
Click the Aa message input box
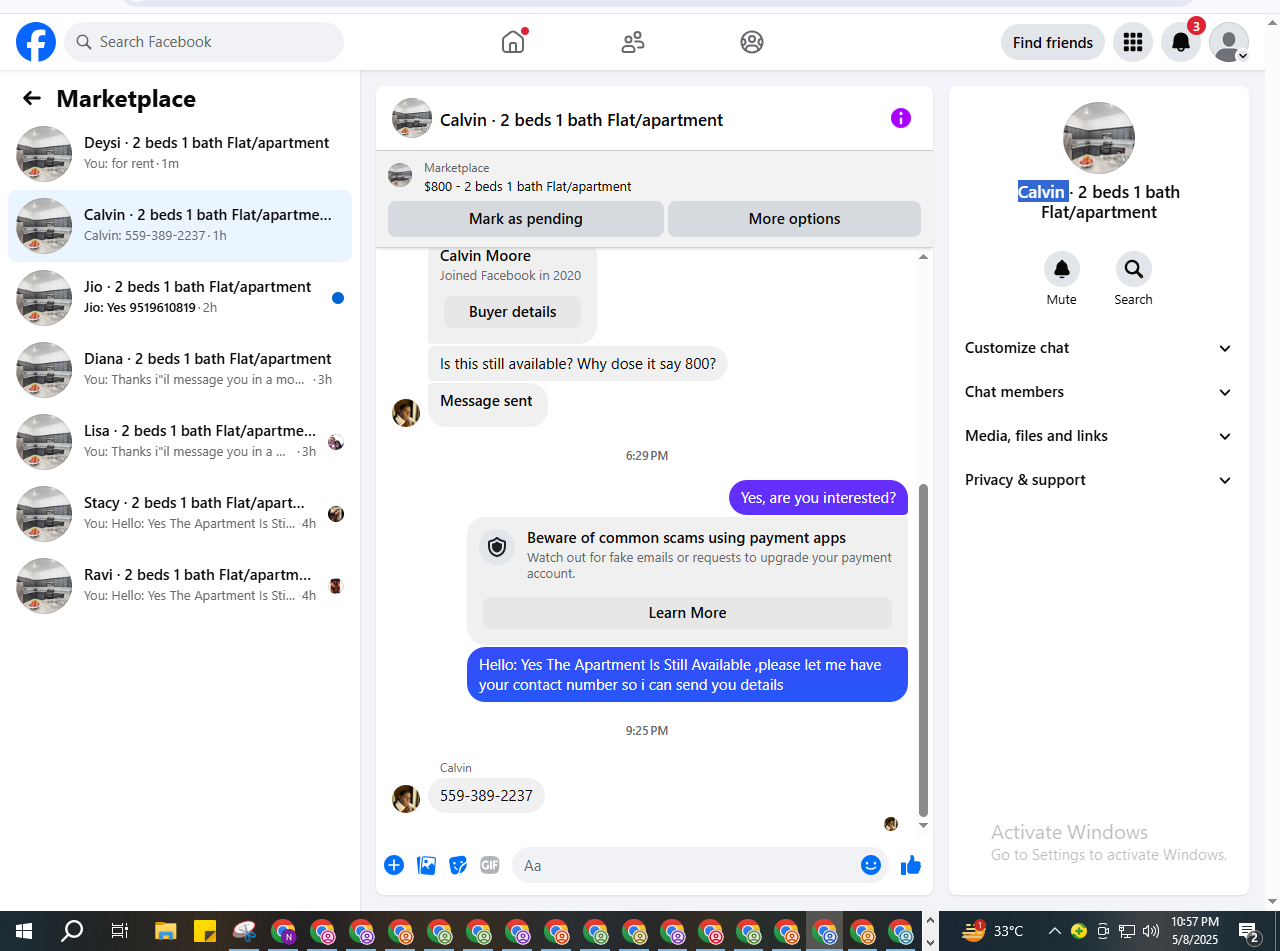click(x=700, y=865)
